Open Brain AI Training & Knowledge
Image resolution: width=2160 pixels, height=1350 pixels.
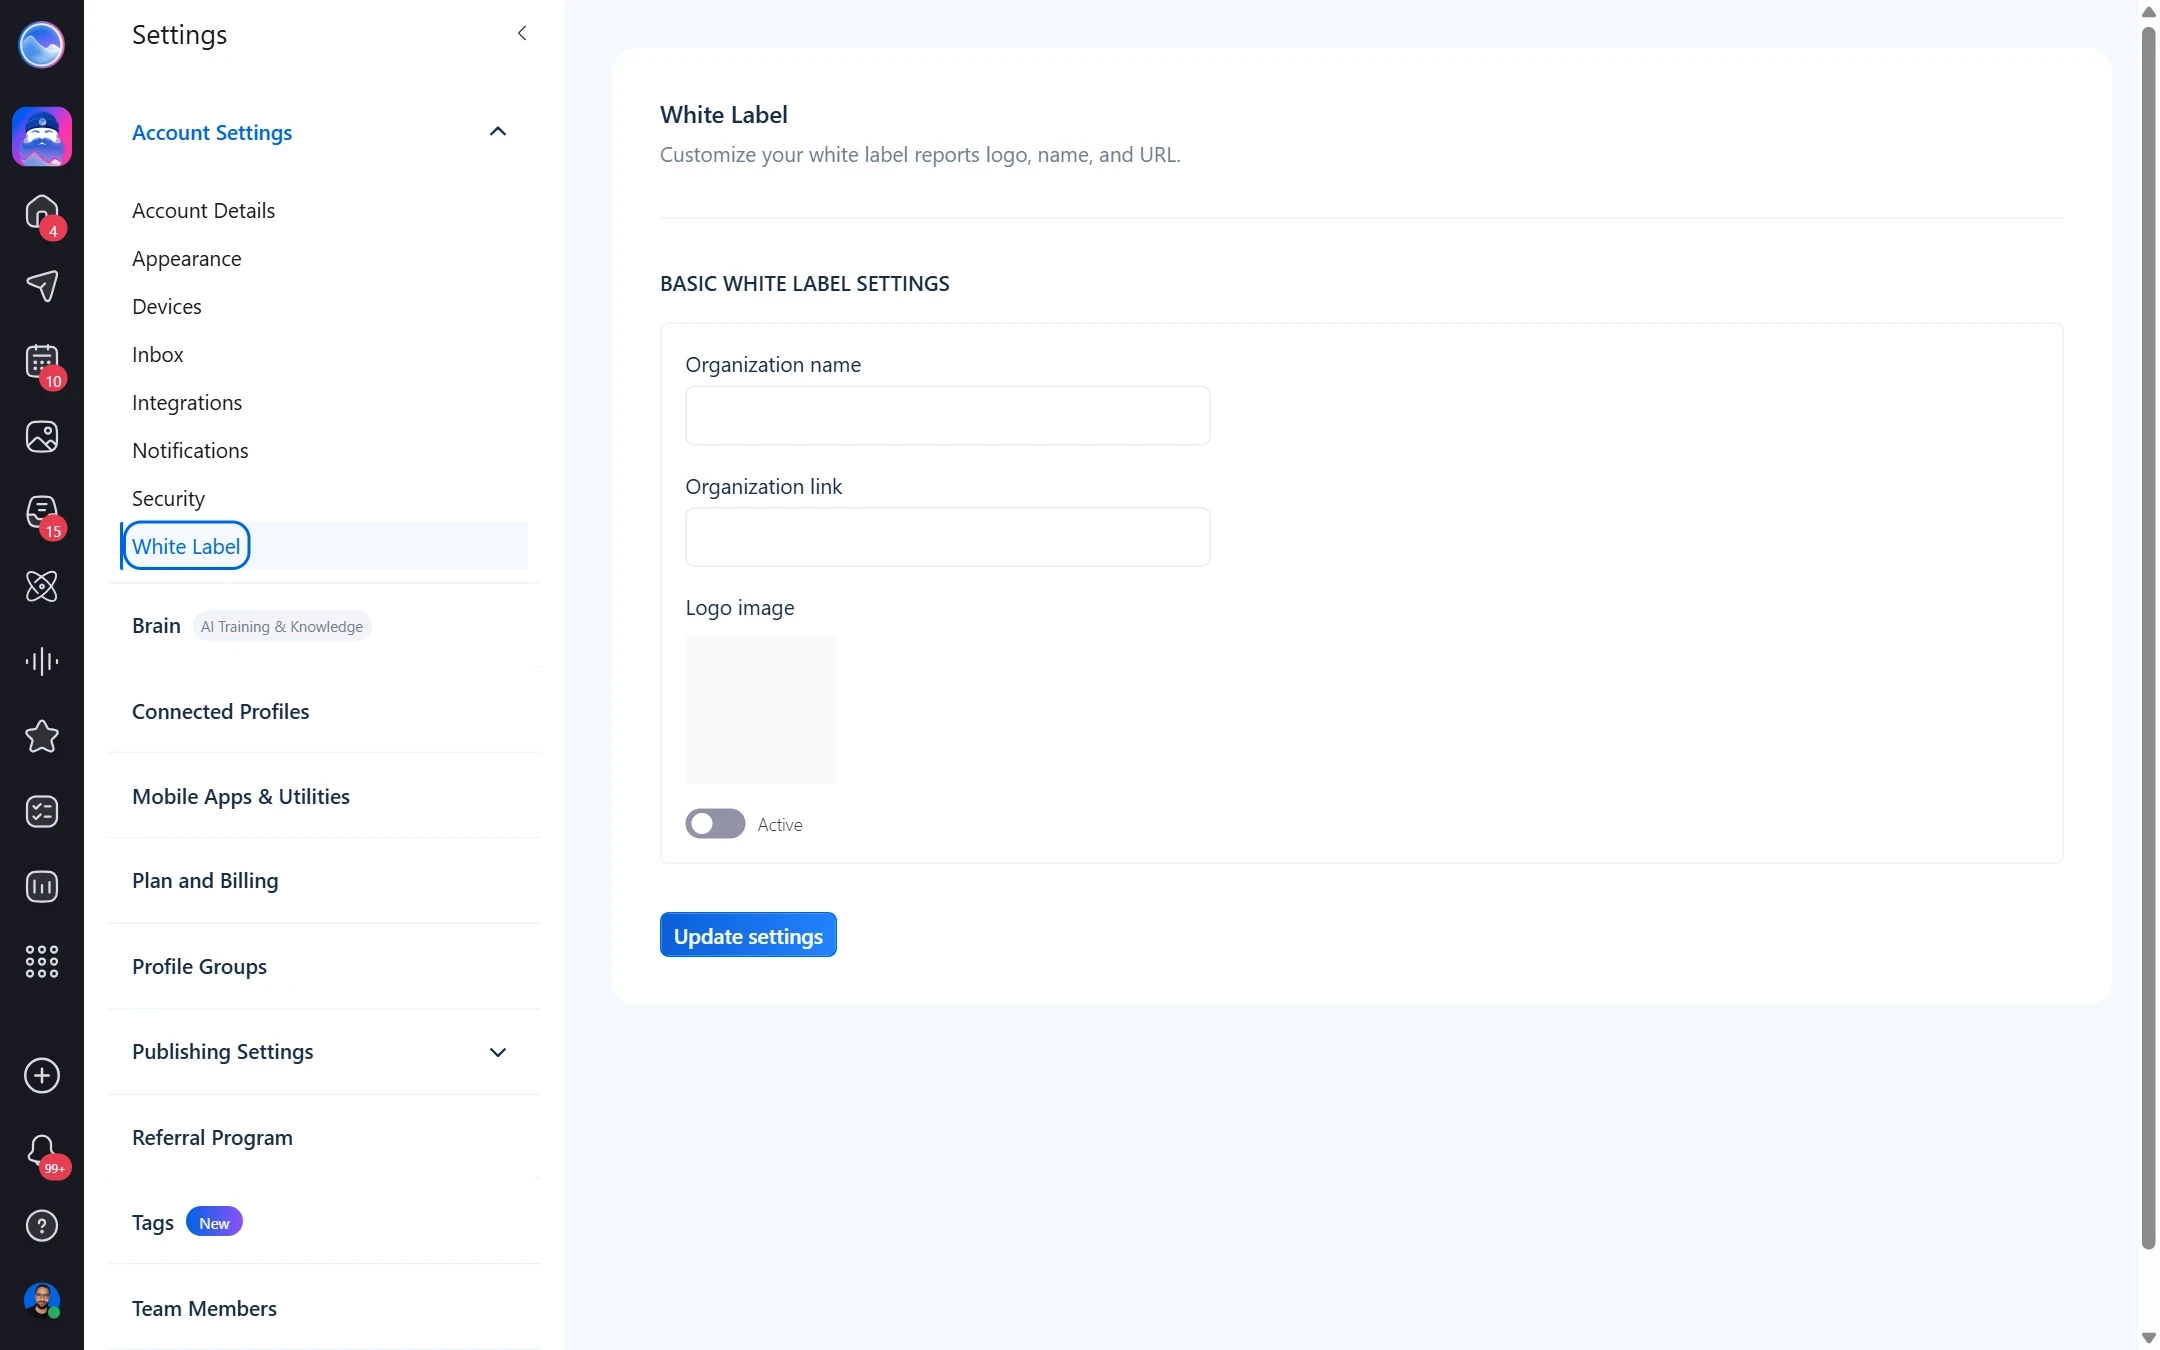[x=251, y=626]
